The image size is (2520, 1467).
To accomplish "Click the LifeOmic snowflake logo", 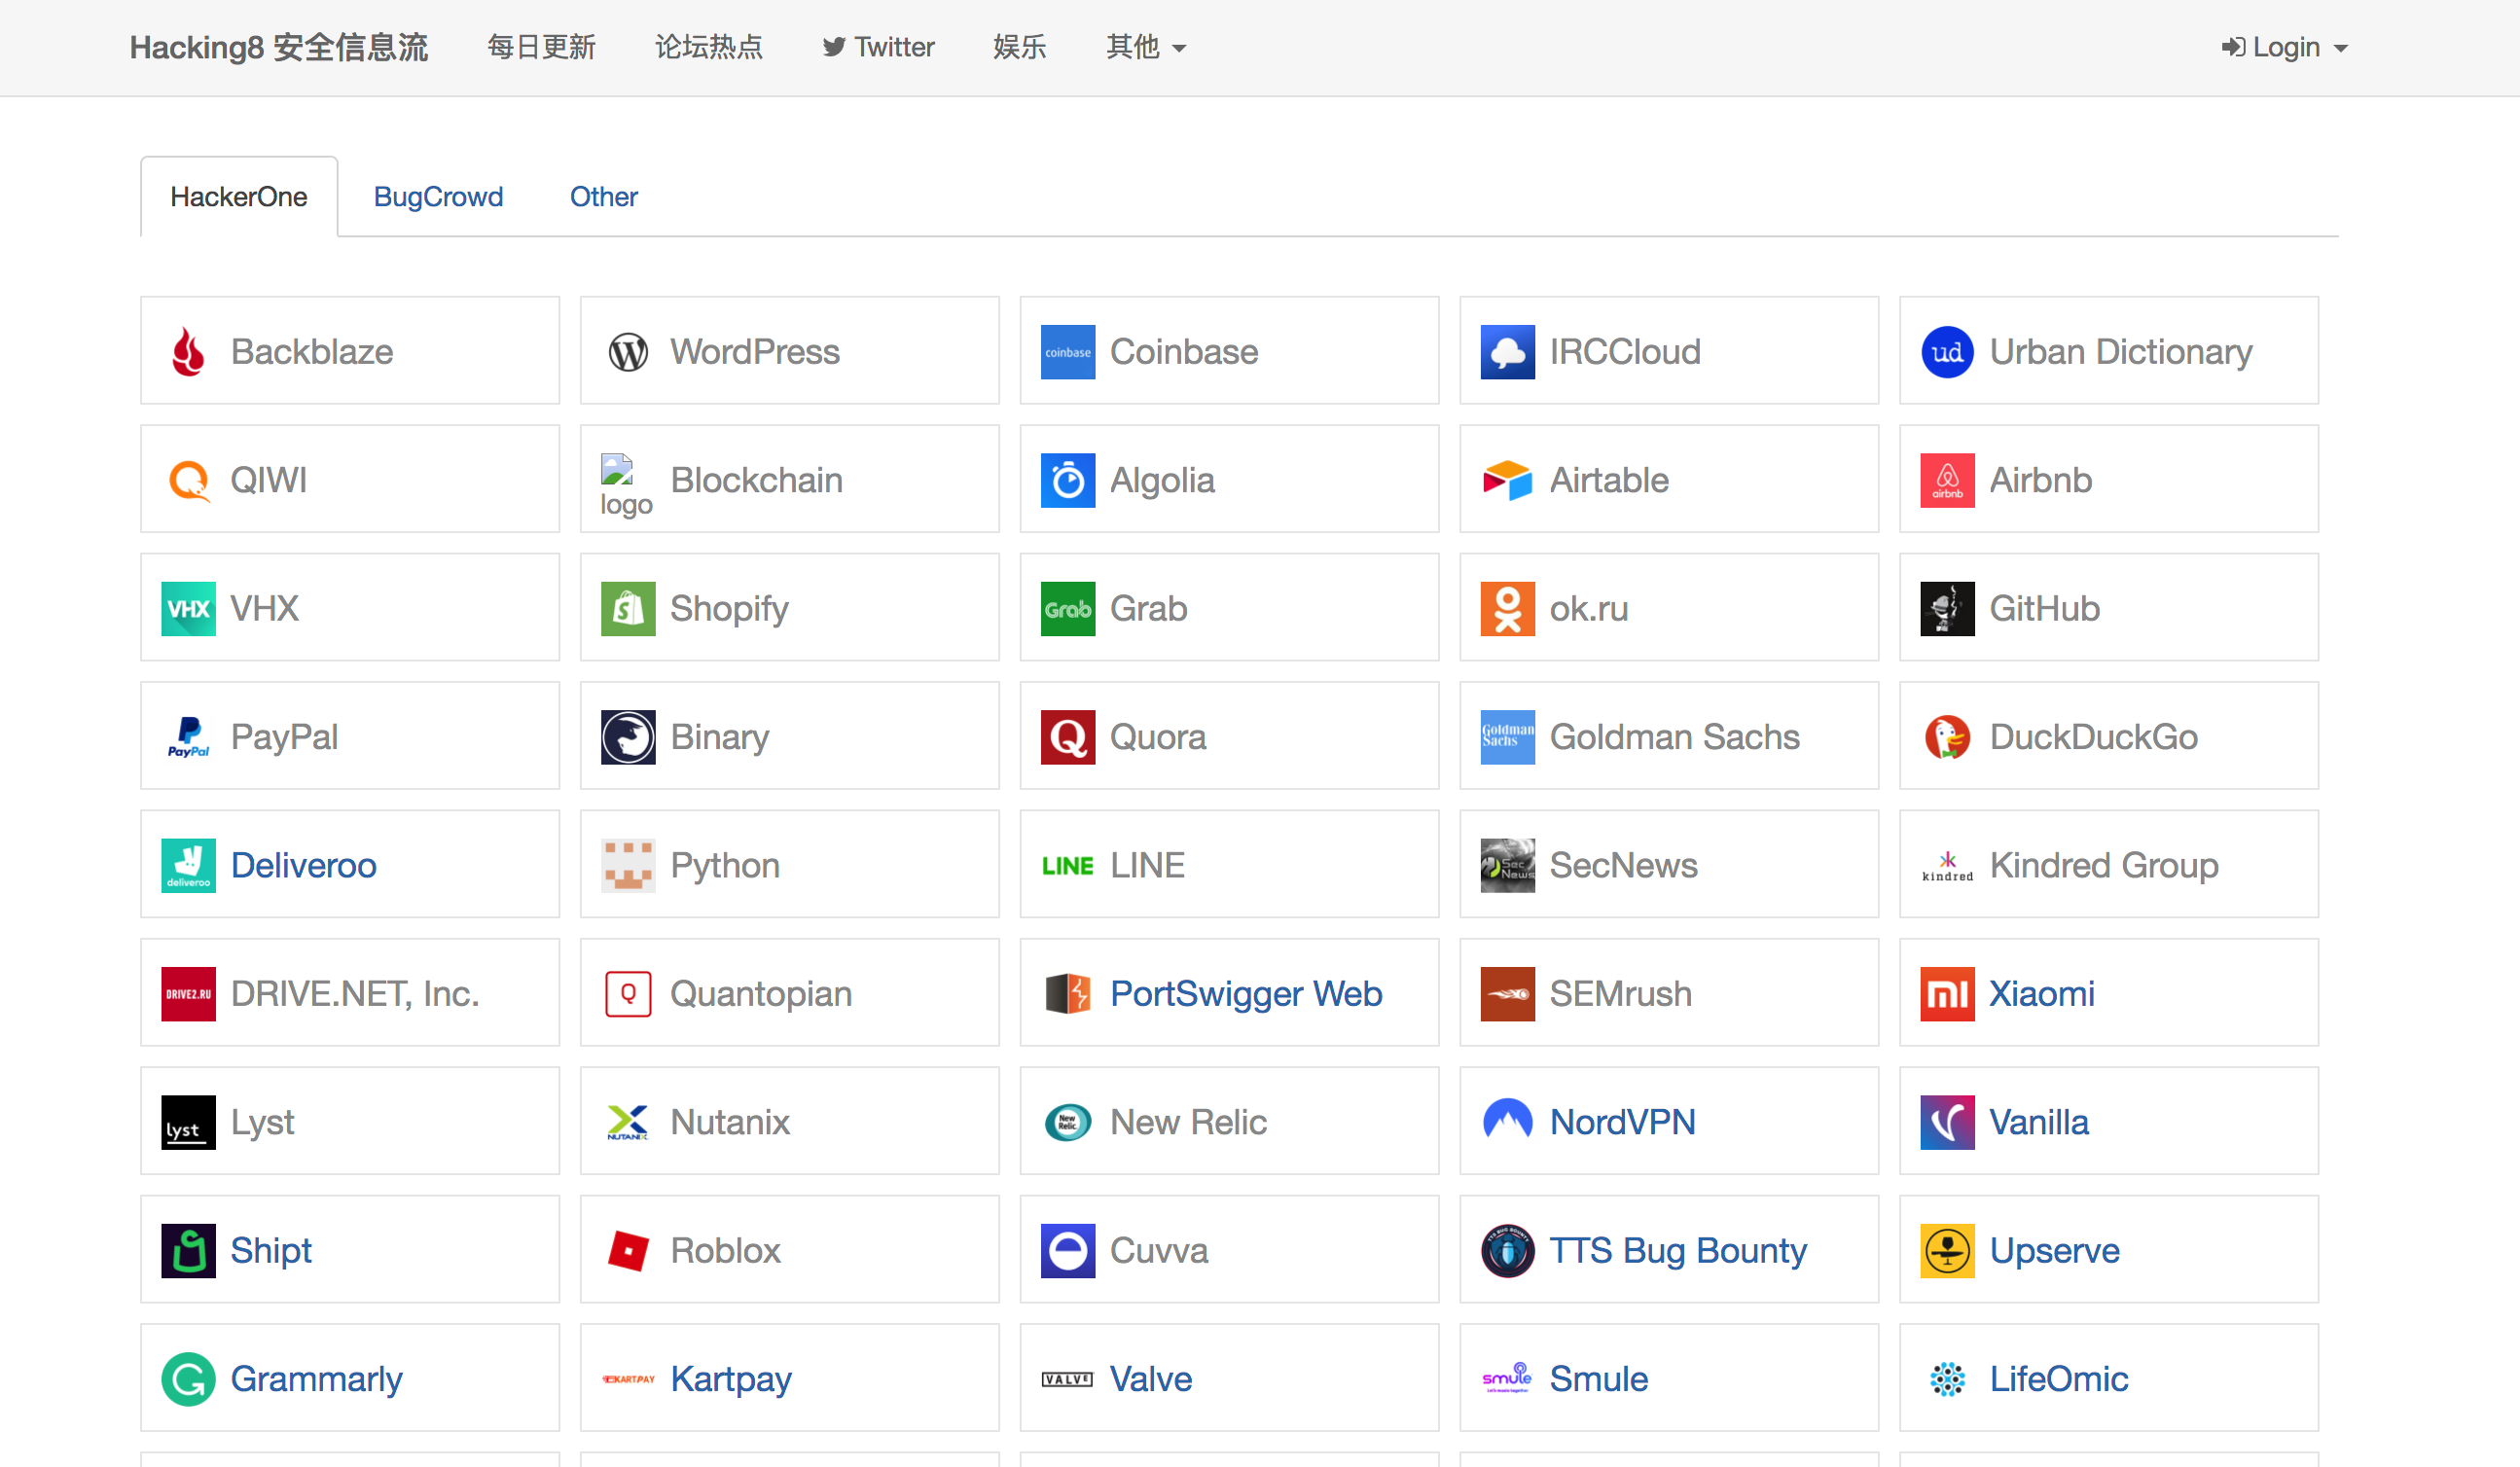I will [x=1948, y=1379].
